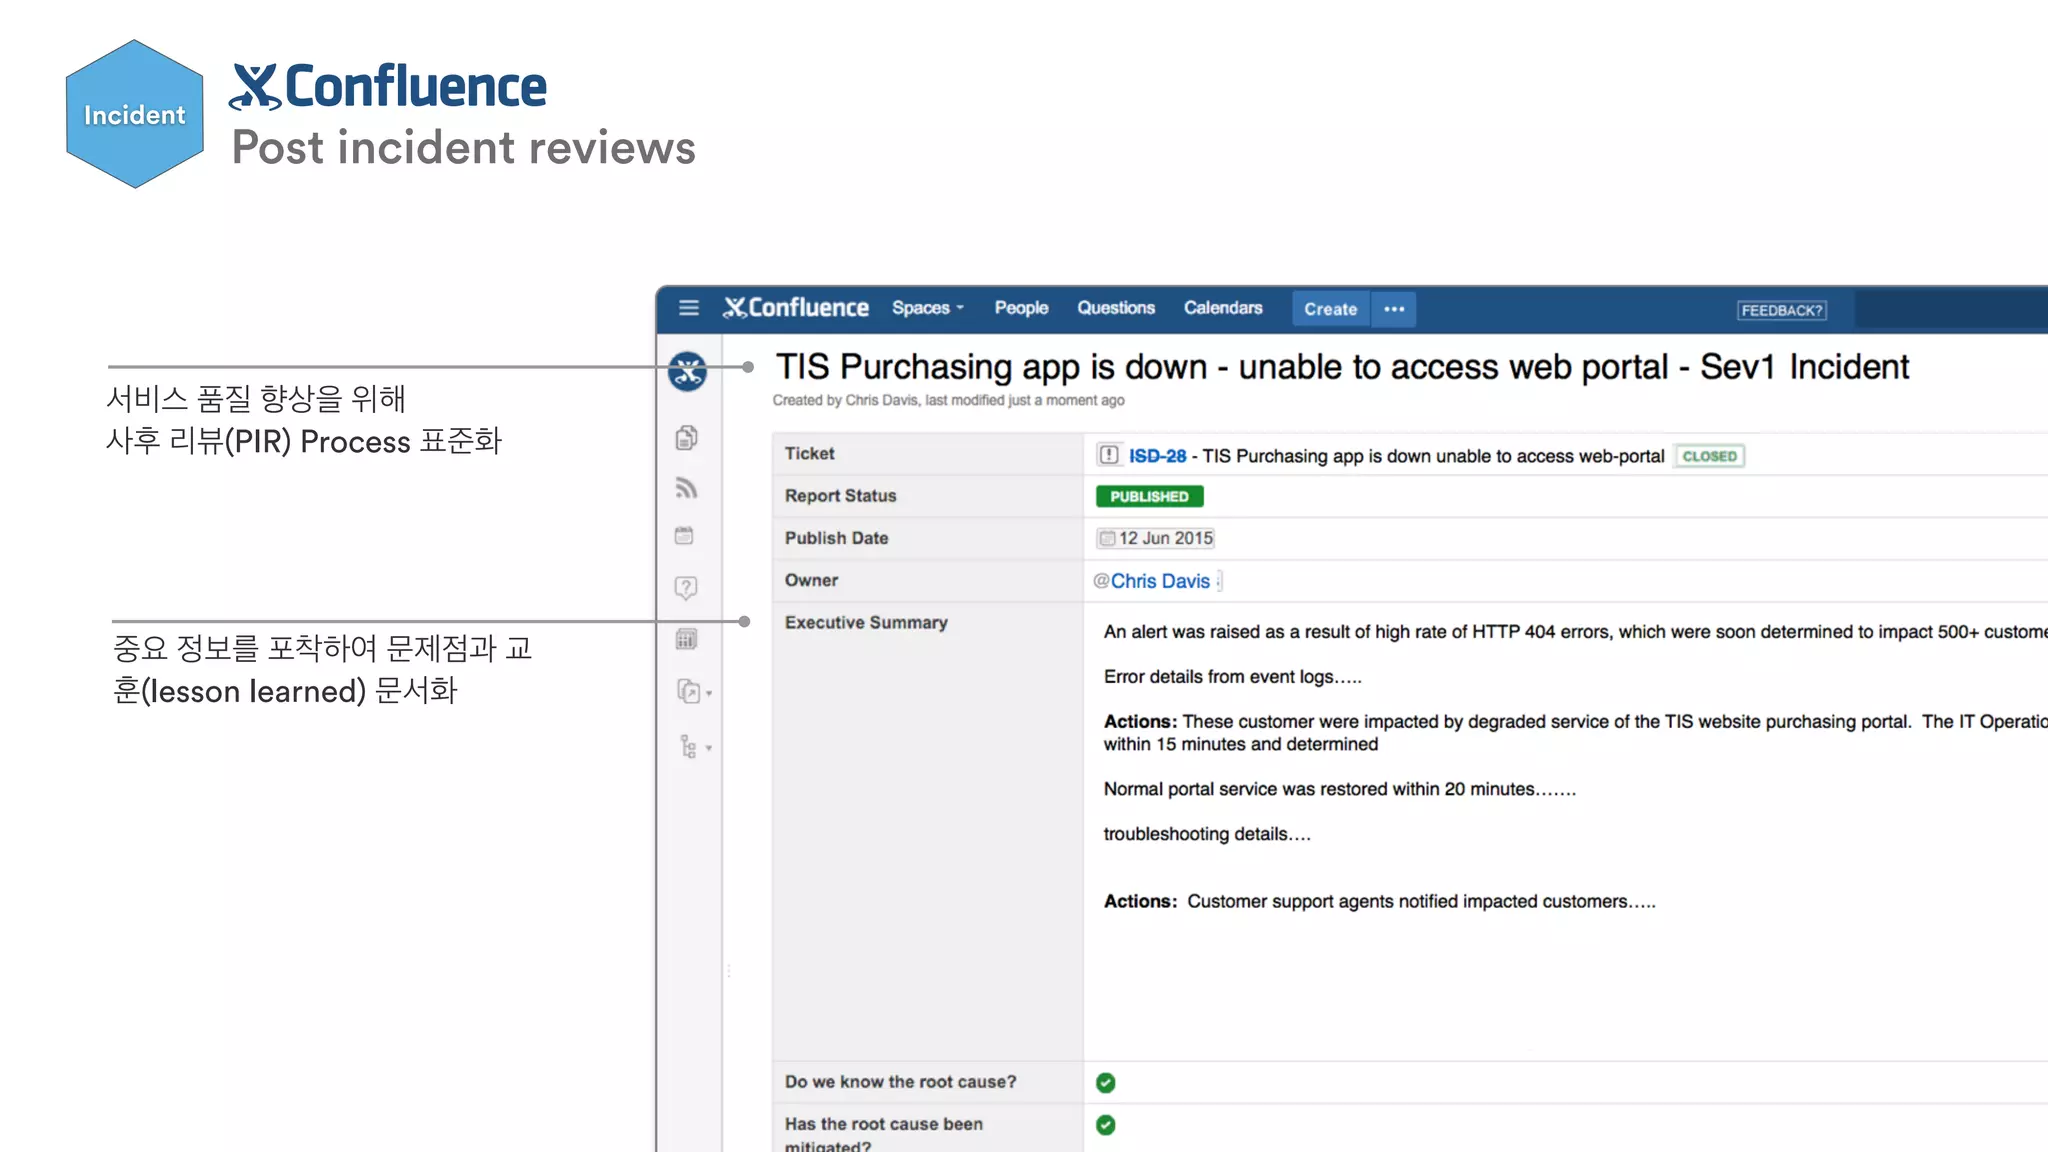Screen dimensions: 2048x1152
Task: Click the PUBLISHED report status label
Action: [x=1149, y=497]
